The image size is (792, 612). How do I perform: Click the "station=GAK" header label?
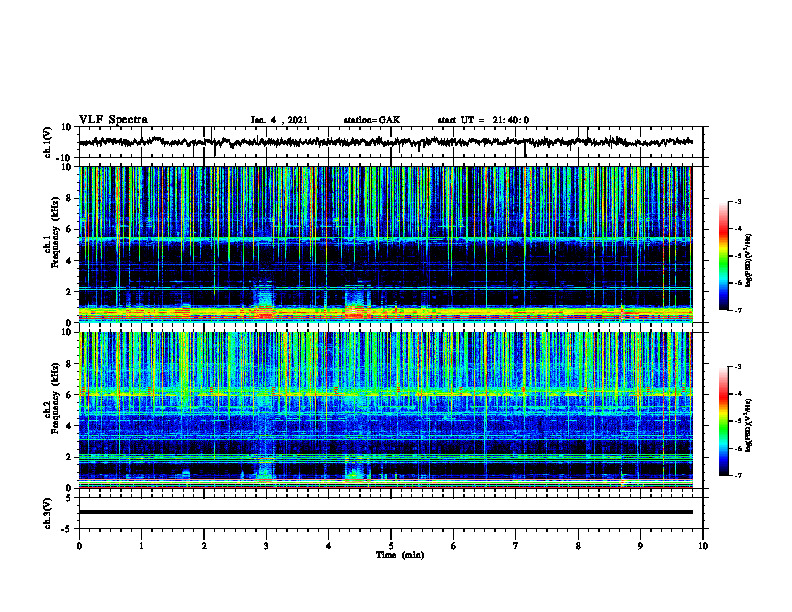pyautogui.click(x=372, y=120)
